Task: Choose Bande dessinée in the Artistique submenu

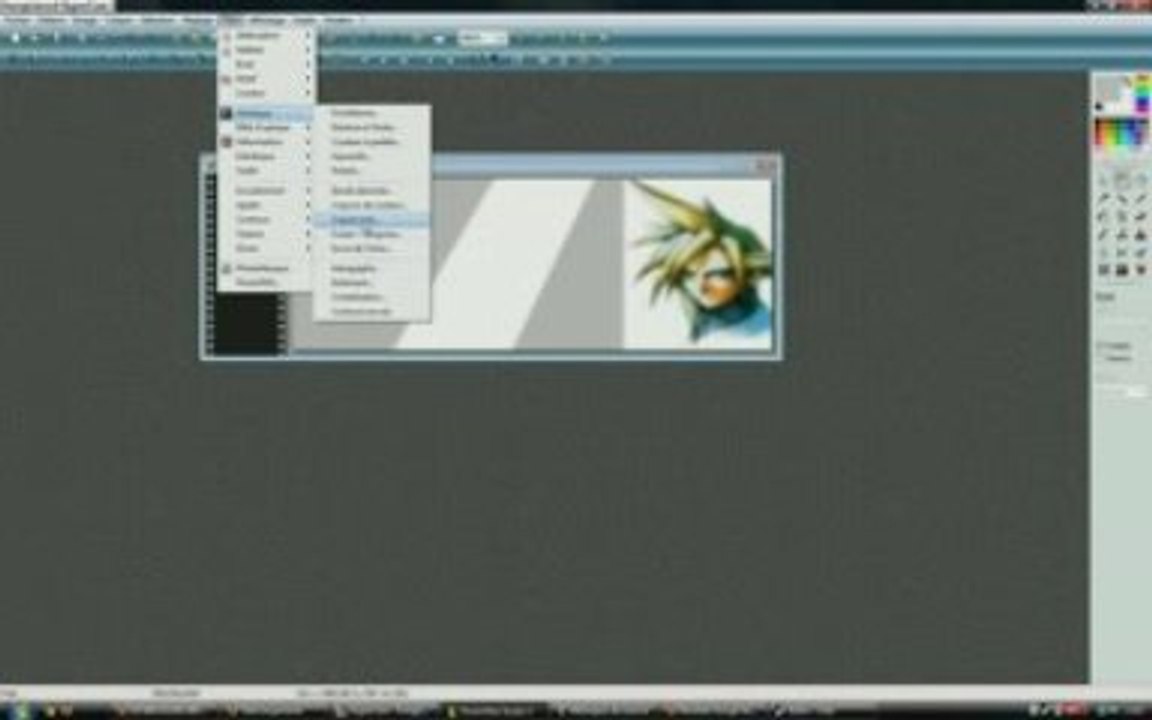Action: click(x=372, y=190)
